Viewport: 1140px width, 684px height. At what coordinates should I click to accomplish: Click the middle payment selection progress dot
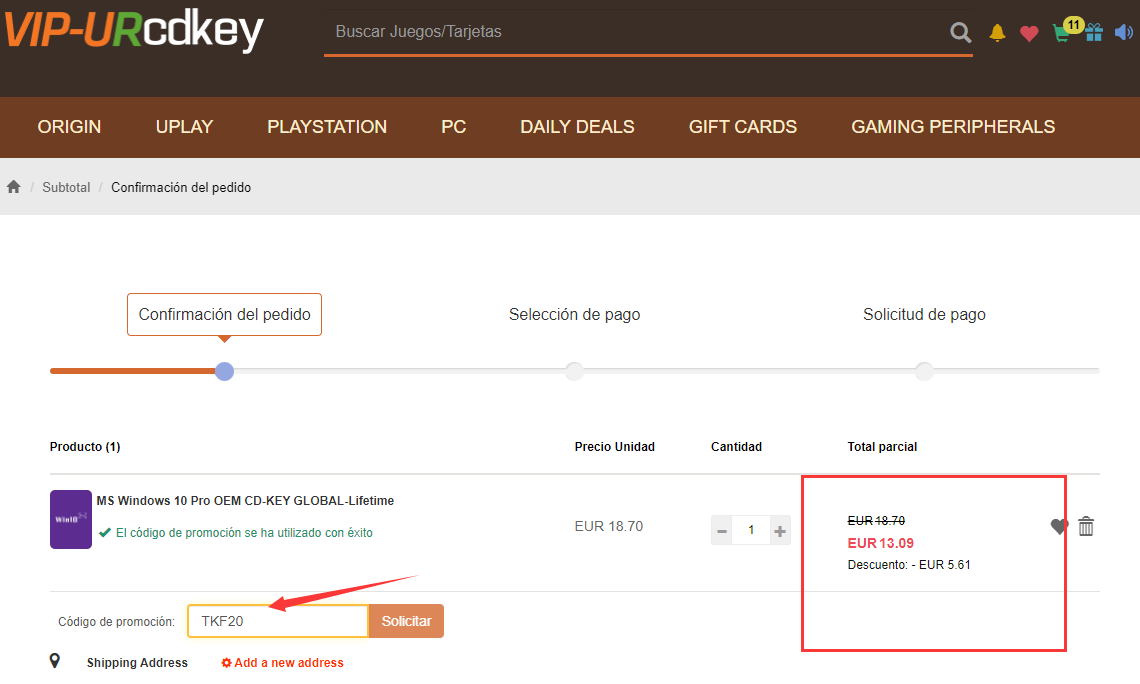(574, 371)
